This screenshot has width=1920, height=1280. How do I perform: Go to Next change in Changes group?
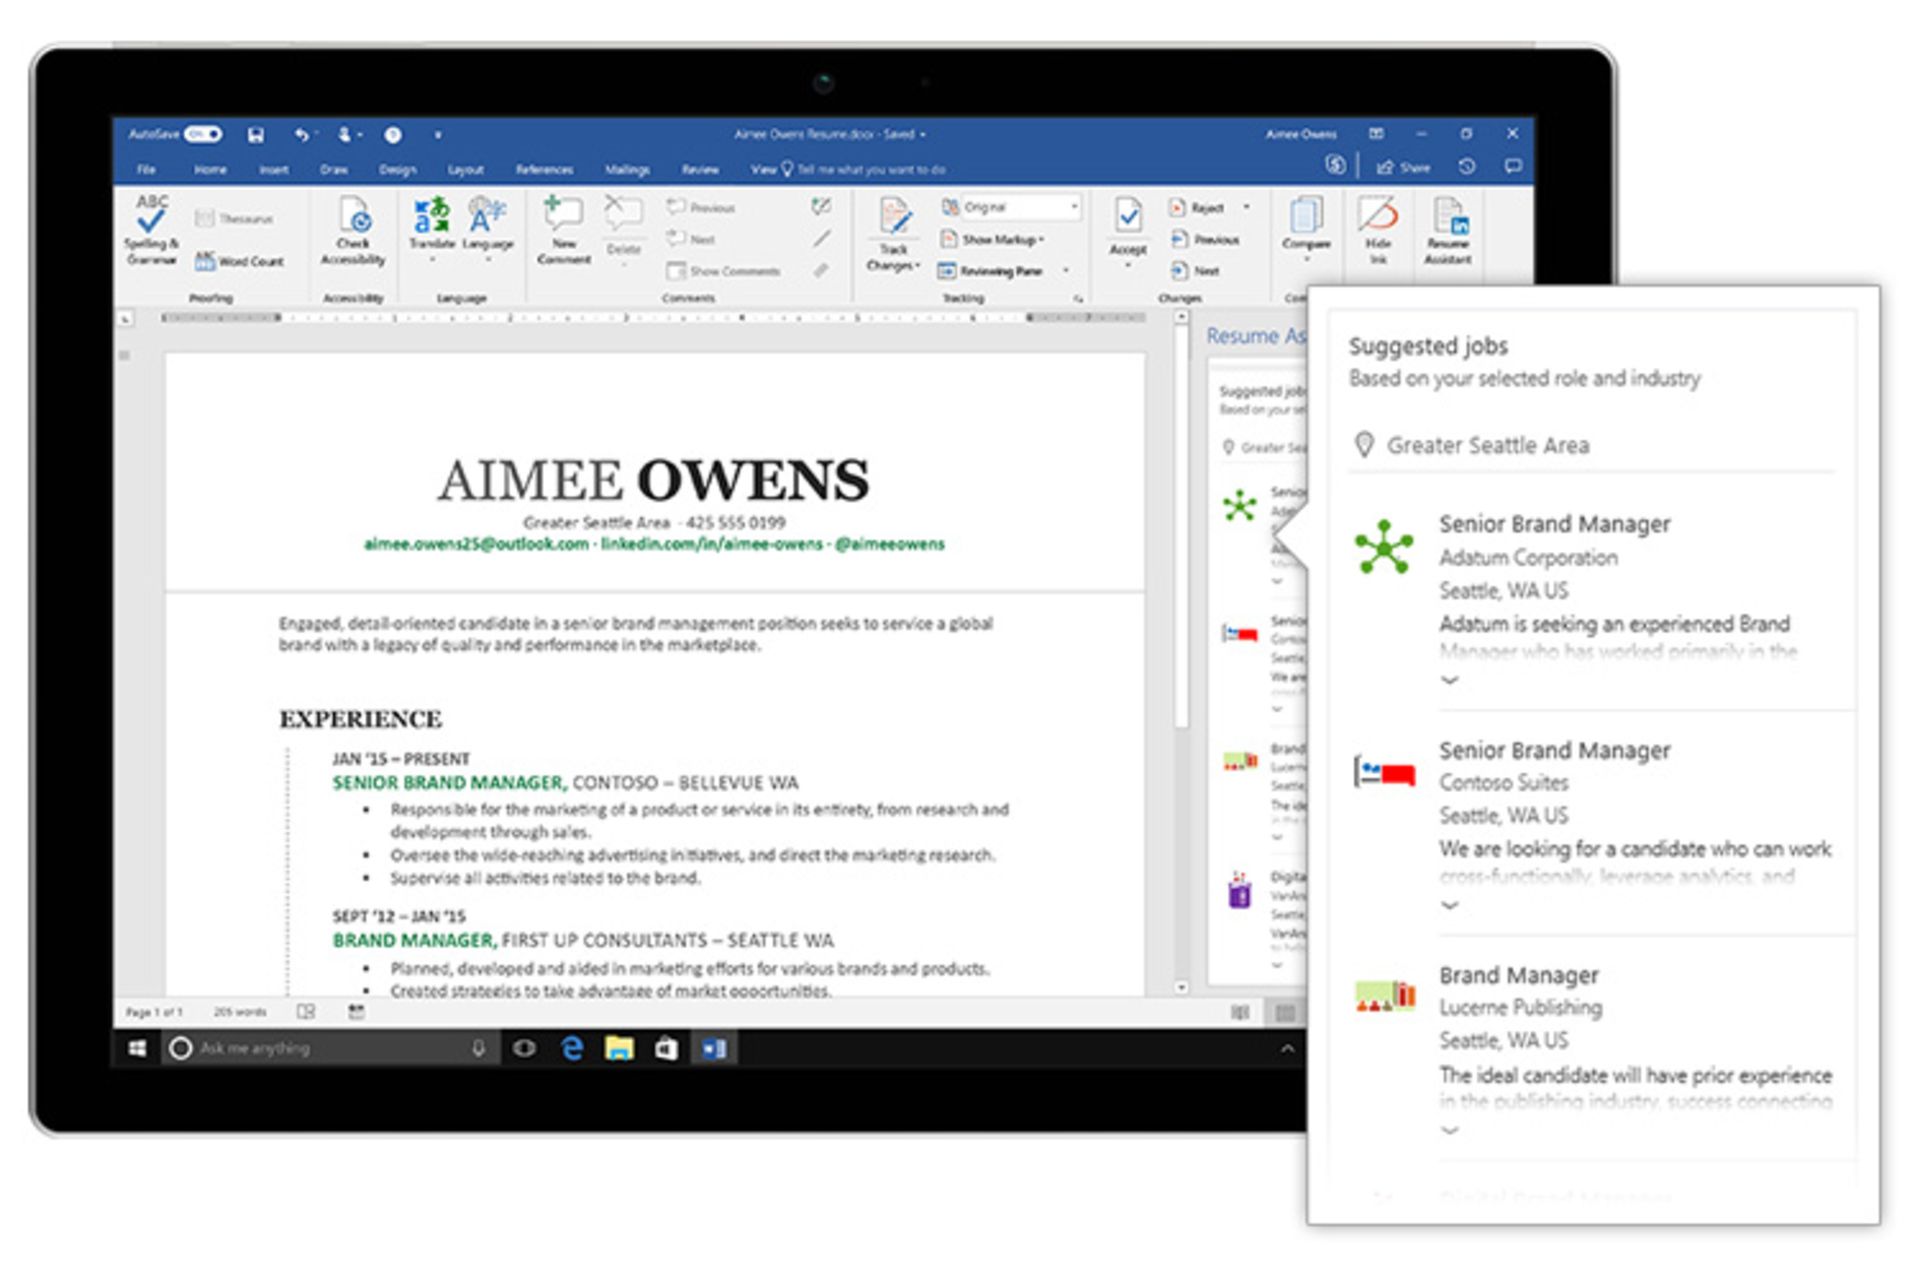[x=1194, y=271]
